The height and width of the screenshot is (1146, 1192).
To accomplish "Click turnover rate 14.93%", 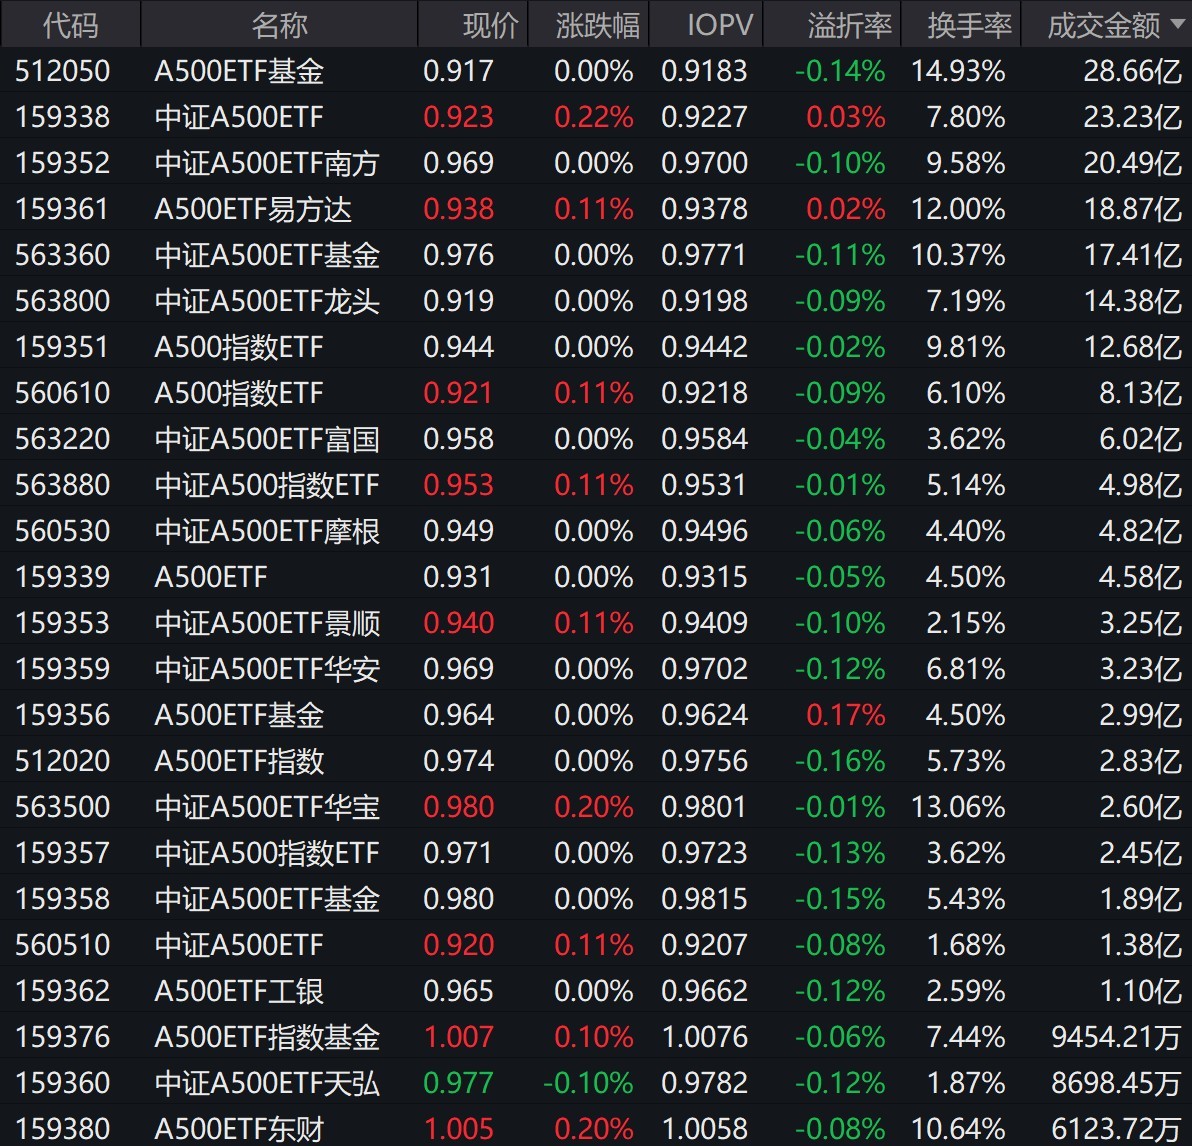I will (958, 71).
